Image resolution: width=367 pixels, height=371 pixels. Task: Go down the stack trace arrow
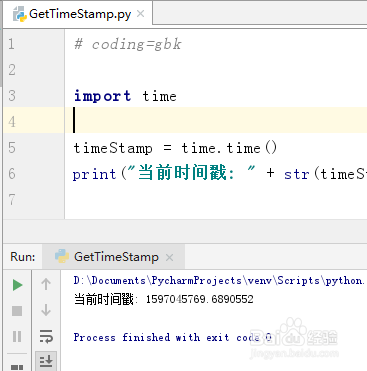point(46,310)
